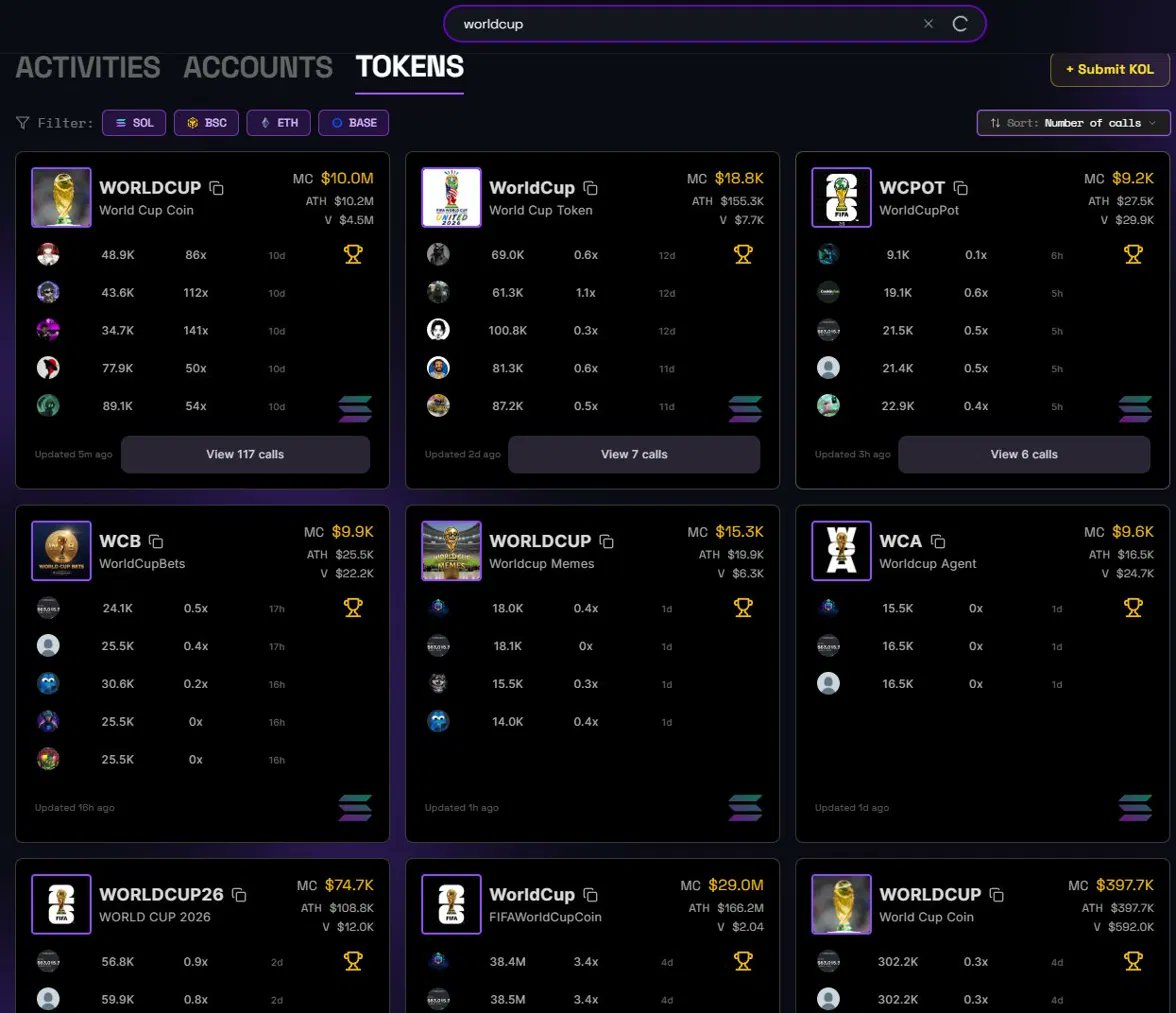Click trophy icon on WORLDCUP26 card
Screen dimensions: 1176x1013
353,961
